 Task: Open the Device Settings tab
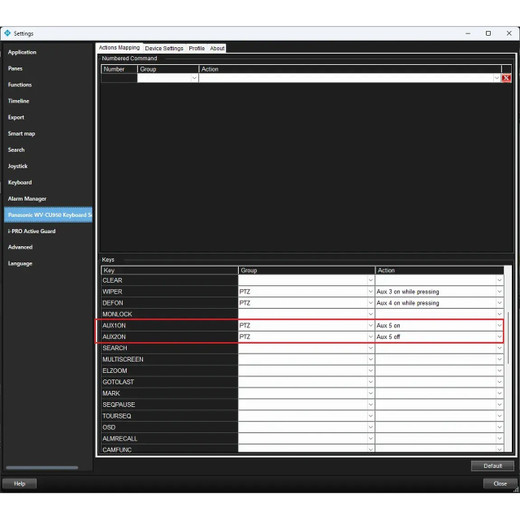[164, 48]
